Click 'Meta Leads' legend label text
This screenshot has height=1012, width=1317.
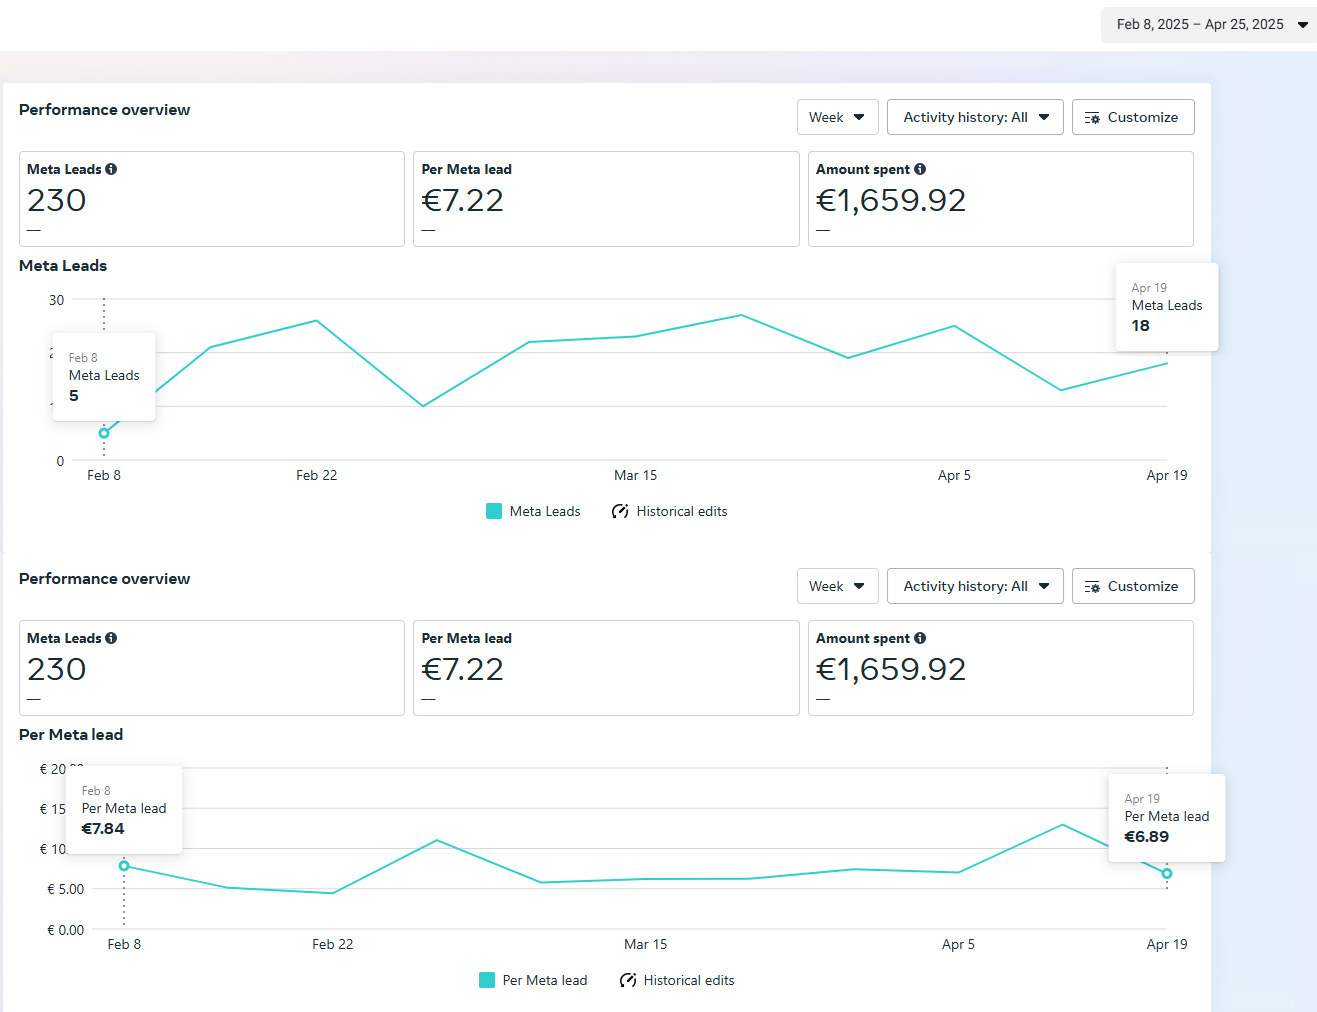click(x=545, y=511)
